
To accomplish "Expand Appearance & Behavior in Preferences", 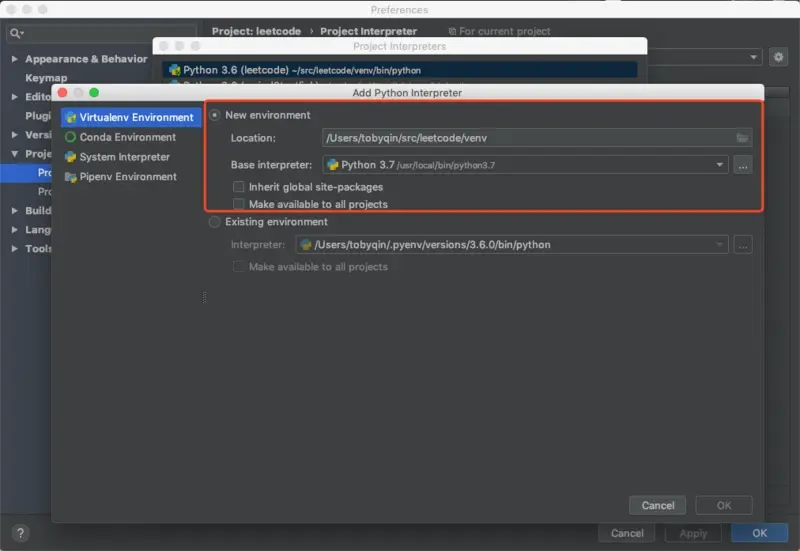I will (x=14, y=59).
